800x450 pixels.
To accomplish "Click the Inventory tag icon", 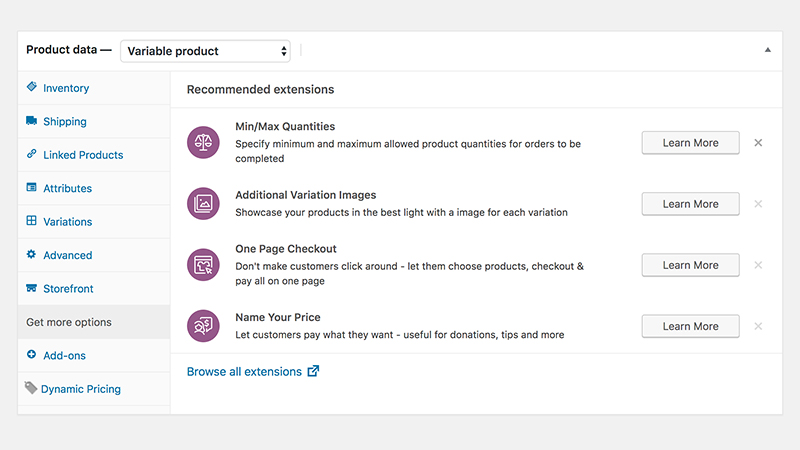I will point(32,87).
